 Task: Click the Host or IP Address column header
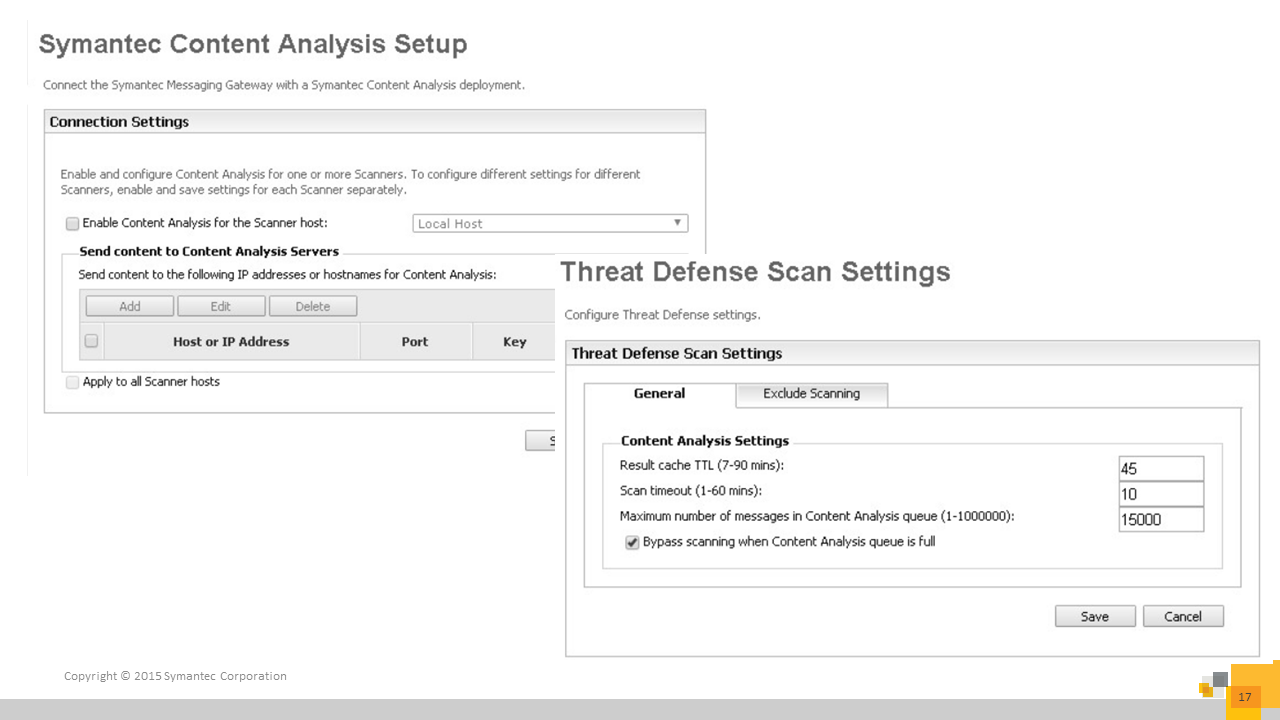pos(231,342)
